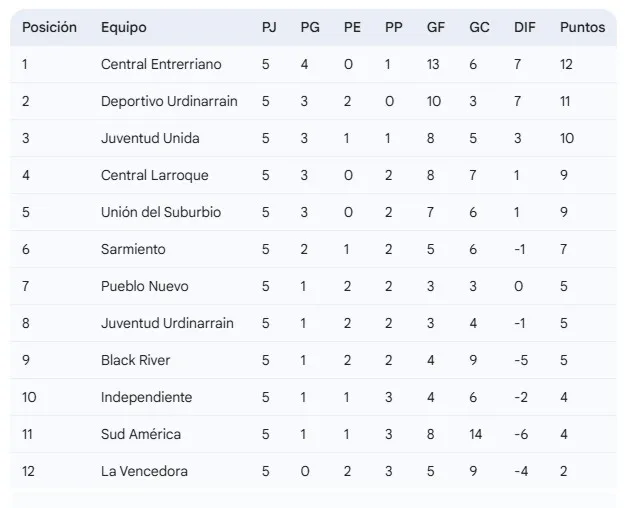Click Juventud Unida in the table
The width and height of the screenshot is (625, 508).
click(149, 139)
